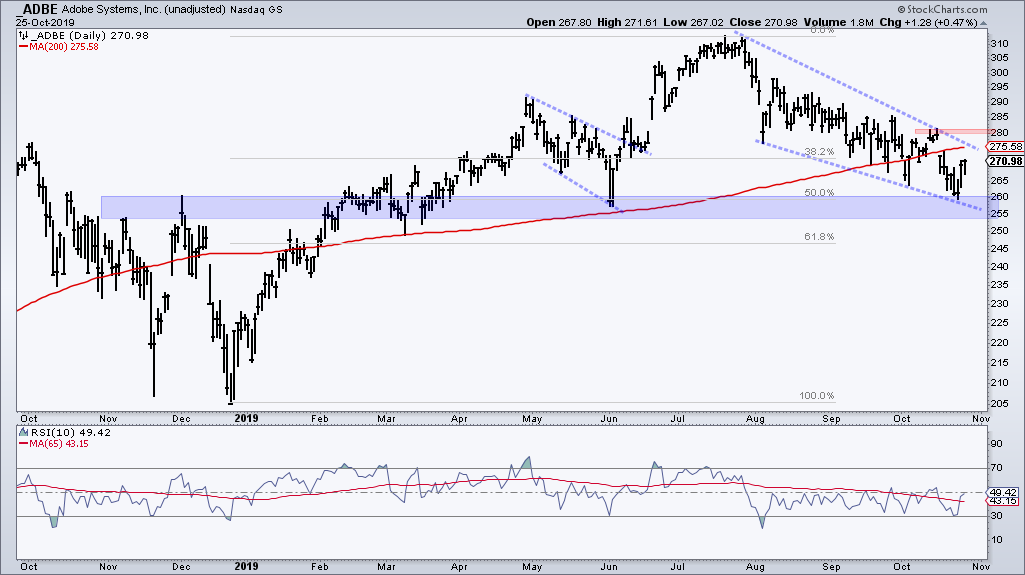Screen dimensions: 1025x575
Task: Click the 70 level on RSI axis
Action: tap(996, 467)
